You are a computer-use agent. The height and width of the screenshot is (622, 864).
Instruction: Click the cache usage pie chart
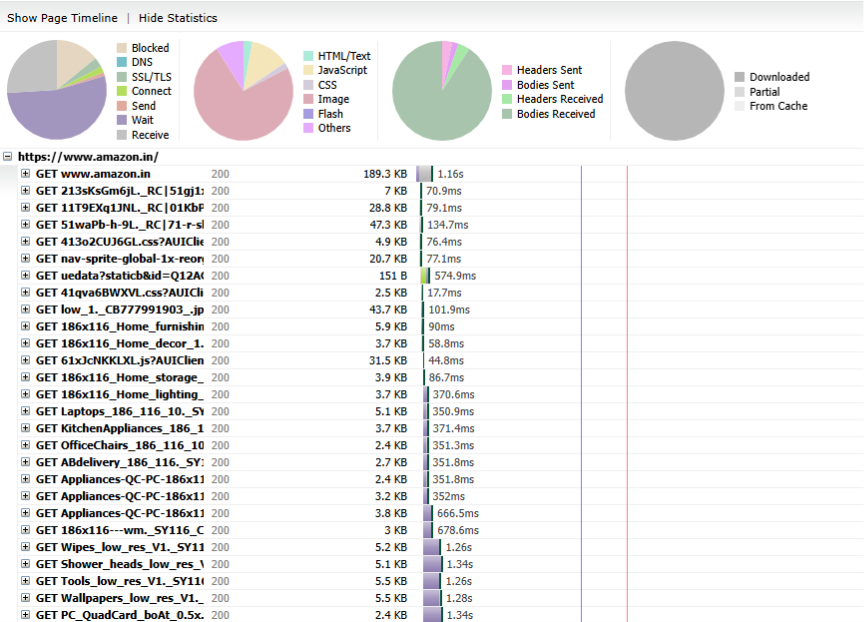click(674, 91)
